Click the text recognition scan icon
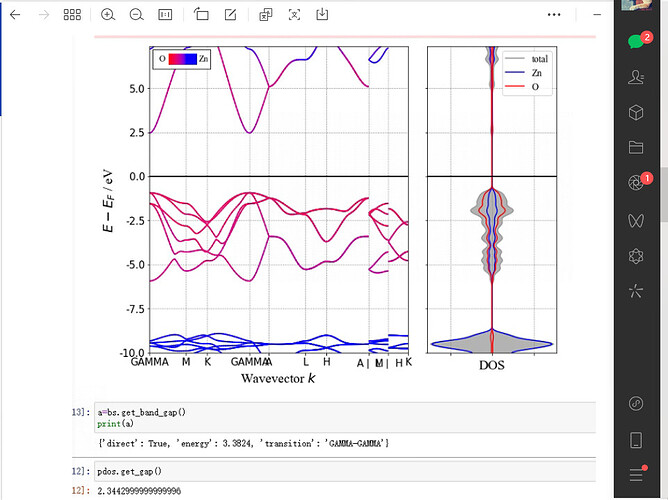Screen dimensions: 668x500 point(293,16)
